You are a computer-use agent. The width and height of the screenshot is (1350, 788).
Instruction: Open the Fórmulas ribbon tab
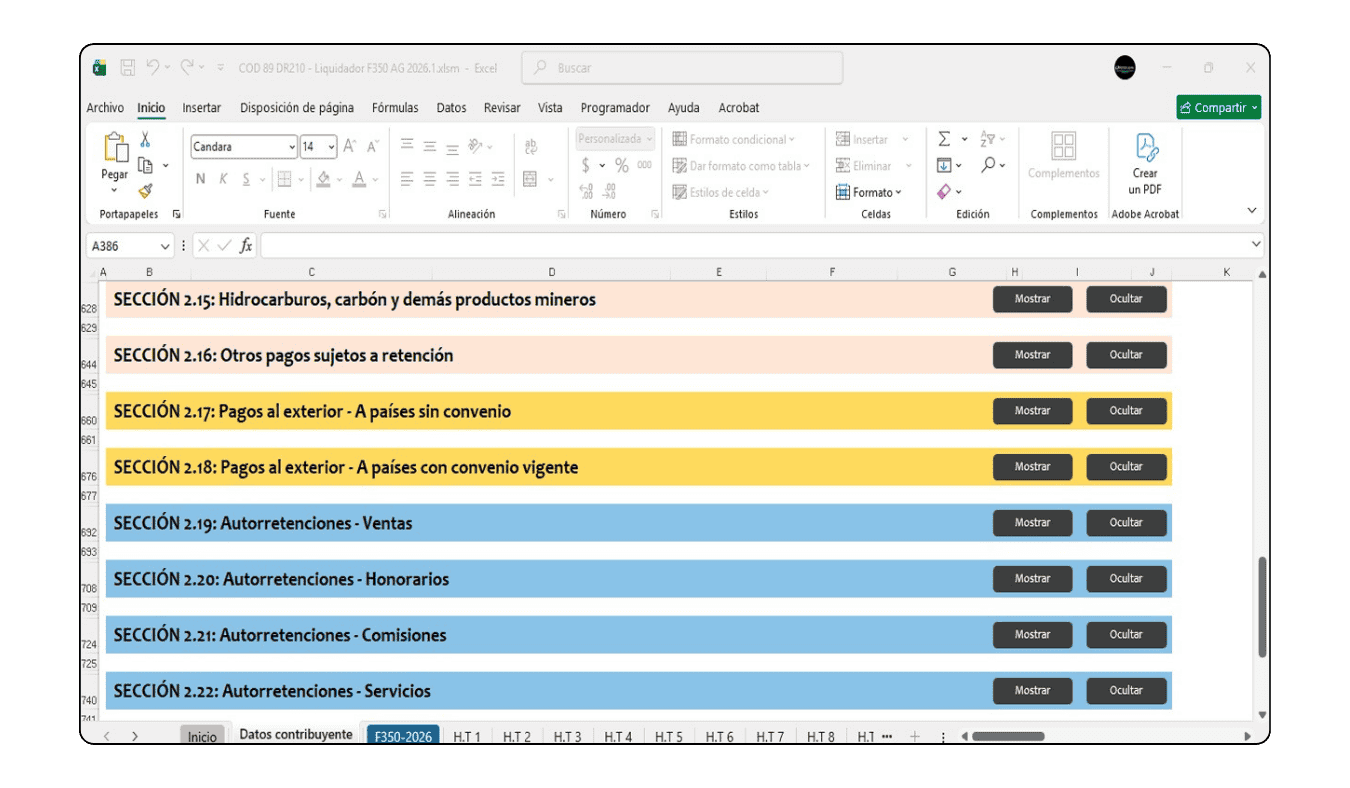(x=395, y=108)
